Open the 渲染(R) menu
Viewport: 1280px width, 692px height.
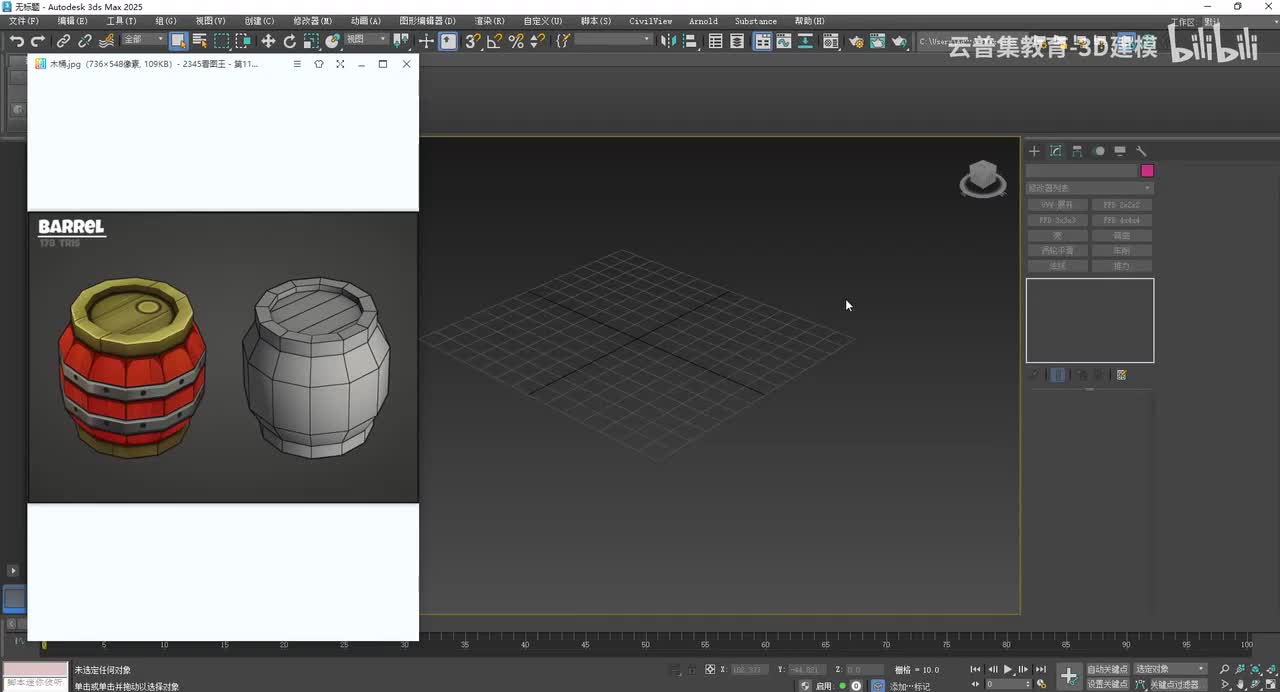click(x=489, y=21)
